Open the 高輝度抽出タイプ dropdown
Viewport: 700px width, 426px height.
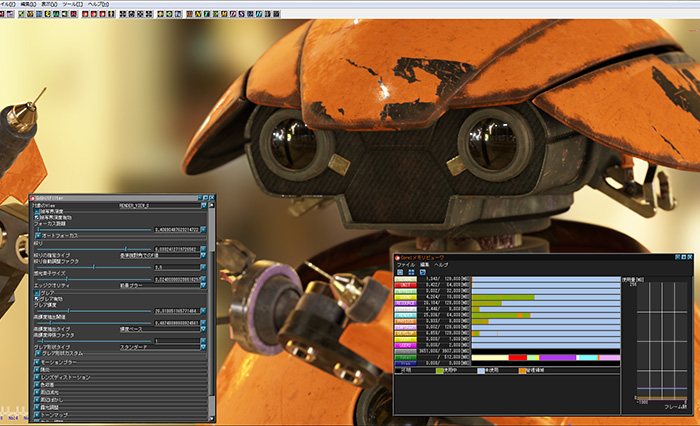point(203,329)
